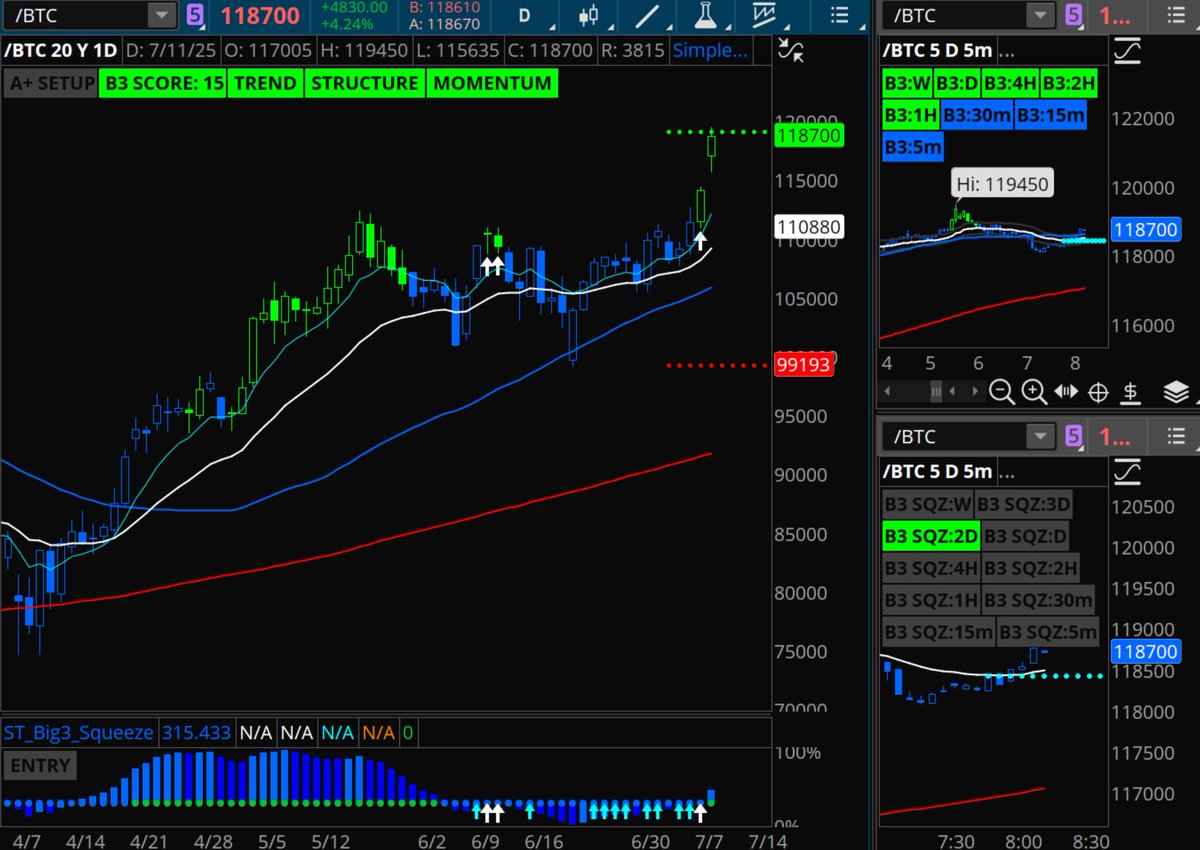Screen dimensions: 1200x850
Task: Click the stacked layers icon
Action: tap(1176, 391)
